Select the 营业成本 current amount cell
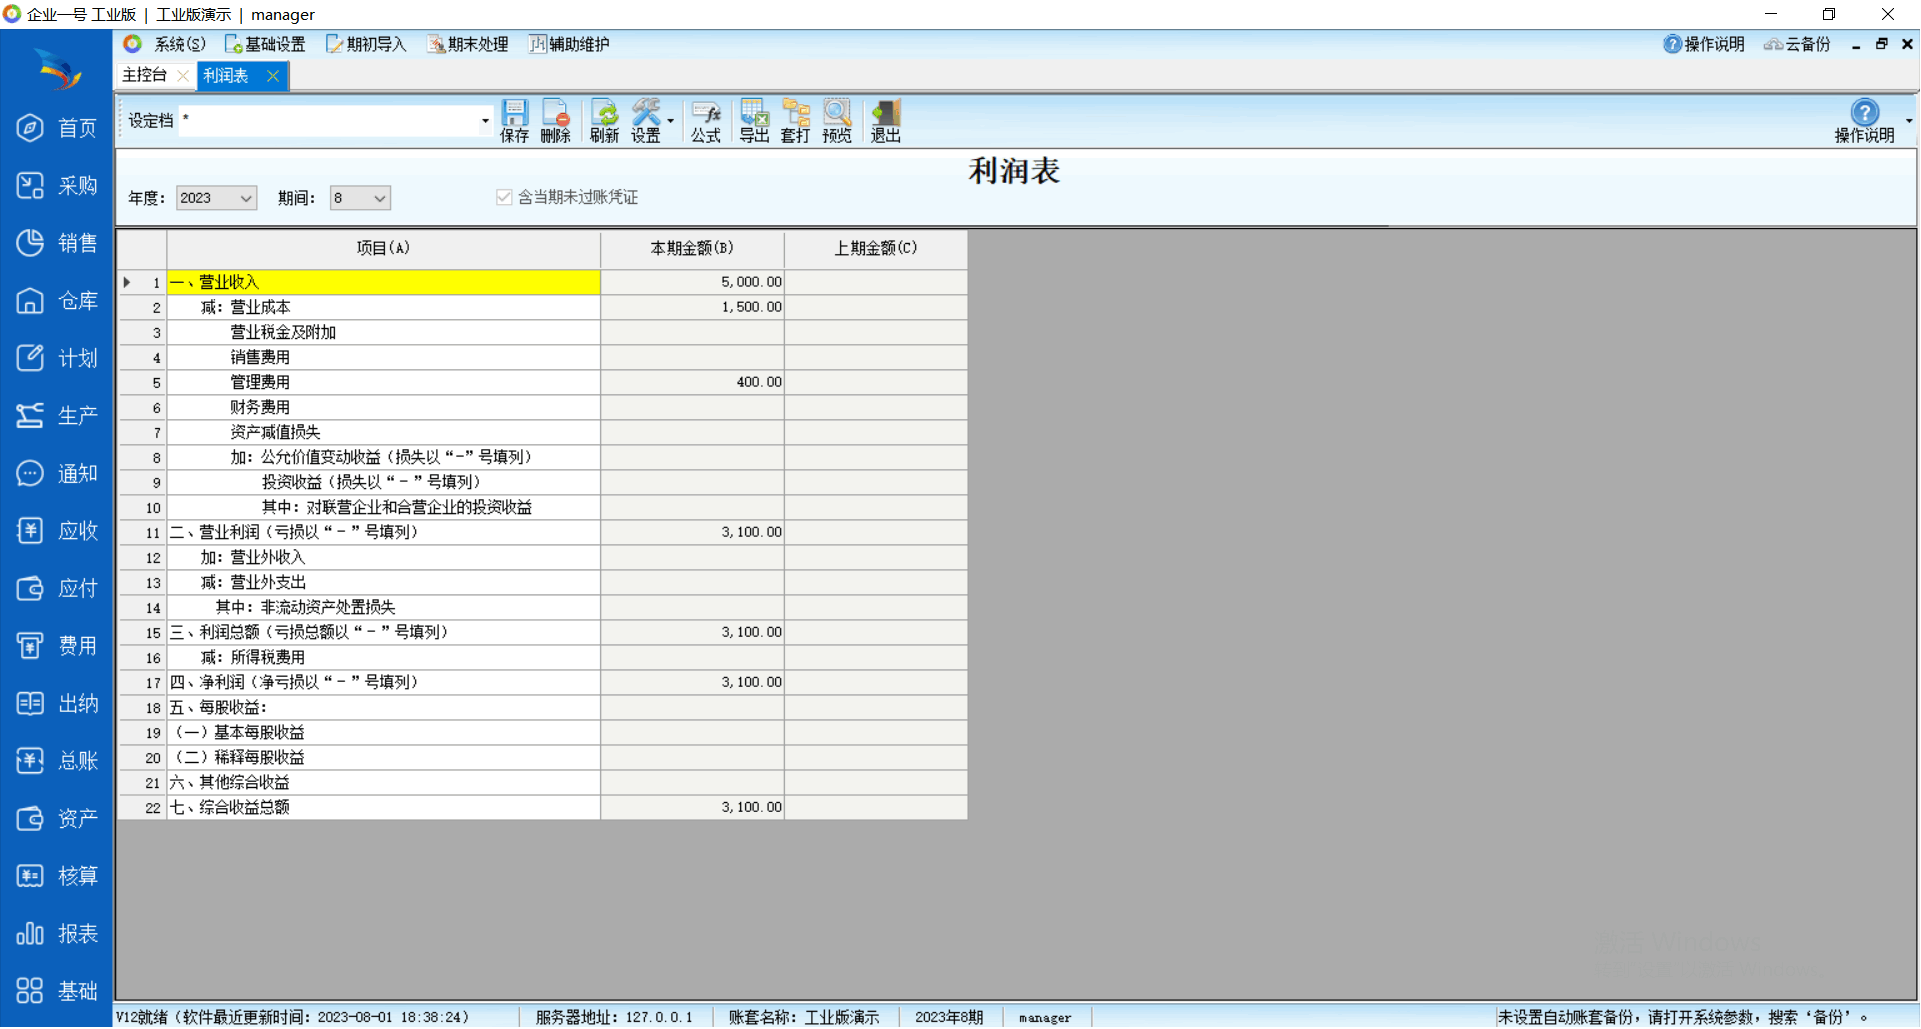Screen dimensions: 1921x1029 tap(692, 307)
